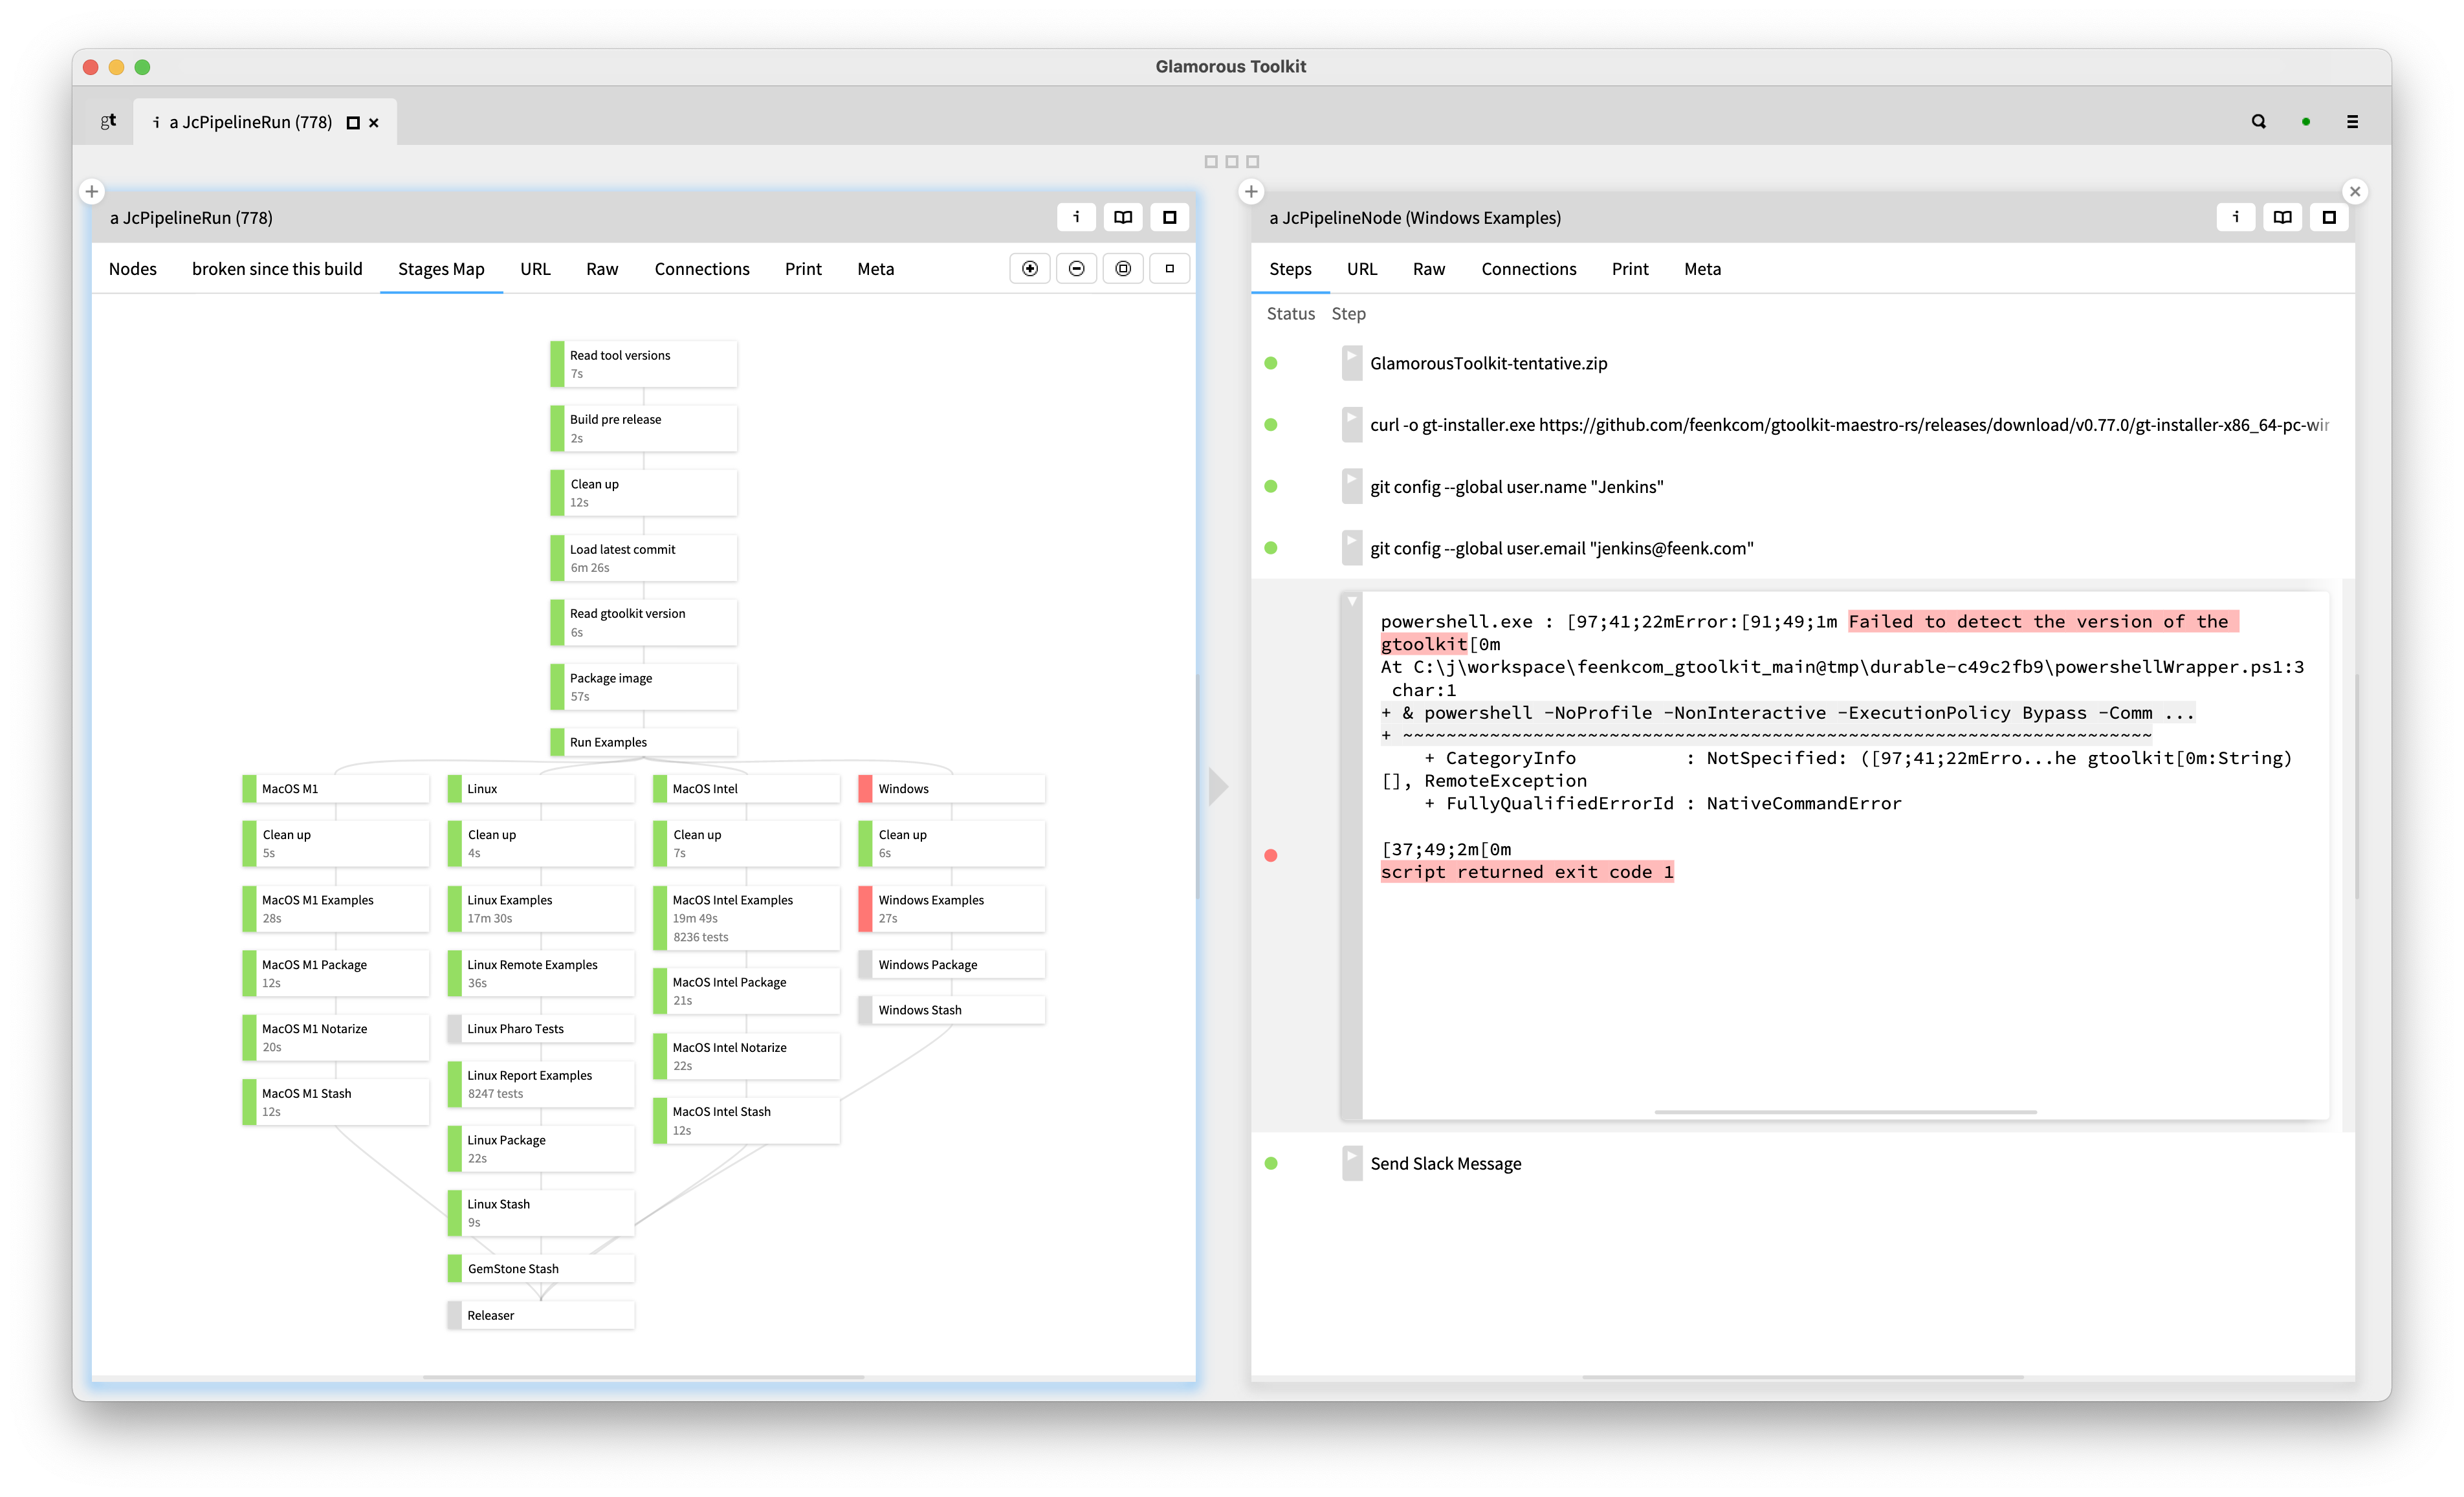Zoom out on the Stages Map

tap(1076, 268)
